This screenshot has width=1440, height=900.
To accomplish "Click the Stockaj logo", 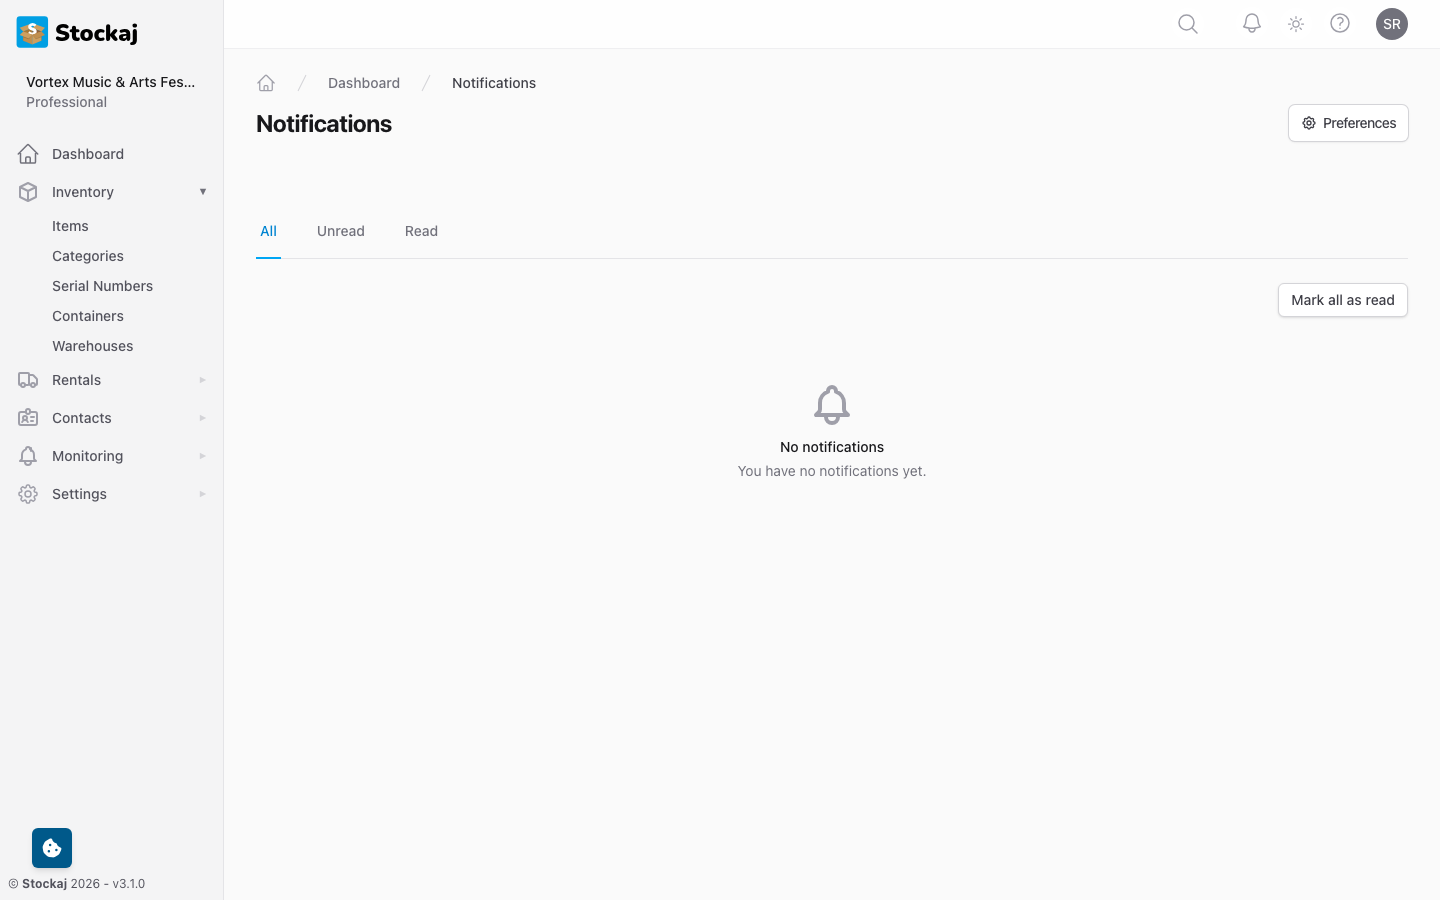I will coord(78,32).
